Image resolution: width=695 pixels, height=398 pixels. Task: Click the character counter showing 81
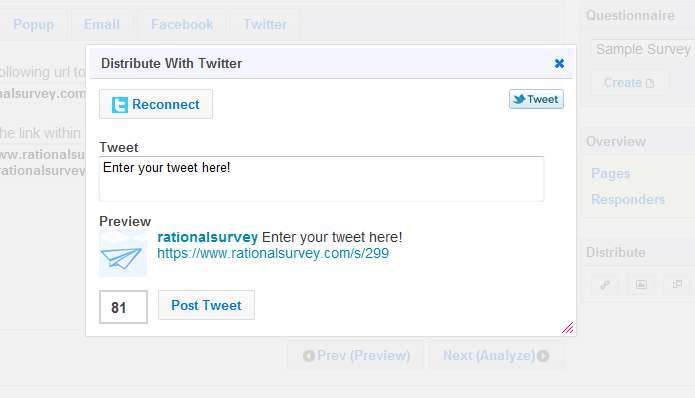click(x=123, y=307)
